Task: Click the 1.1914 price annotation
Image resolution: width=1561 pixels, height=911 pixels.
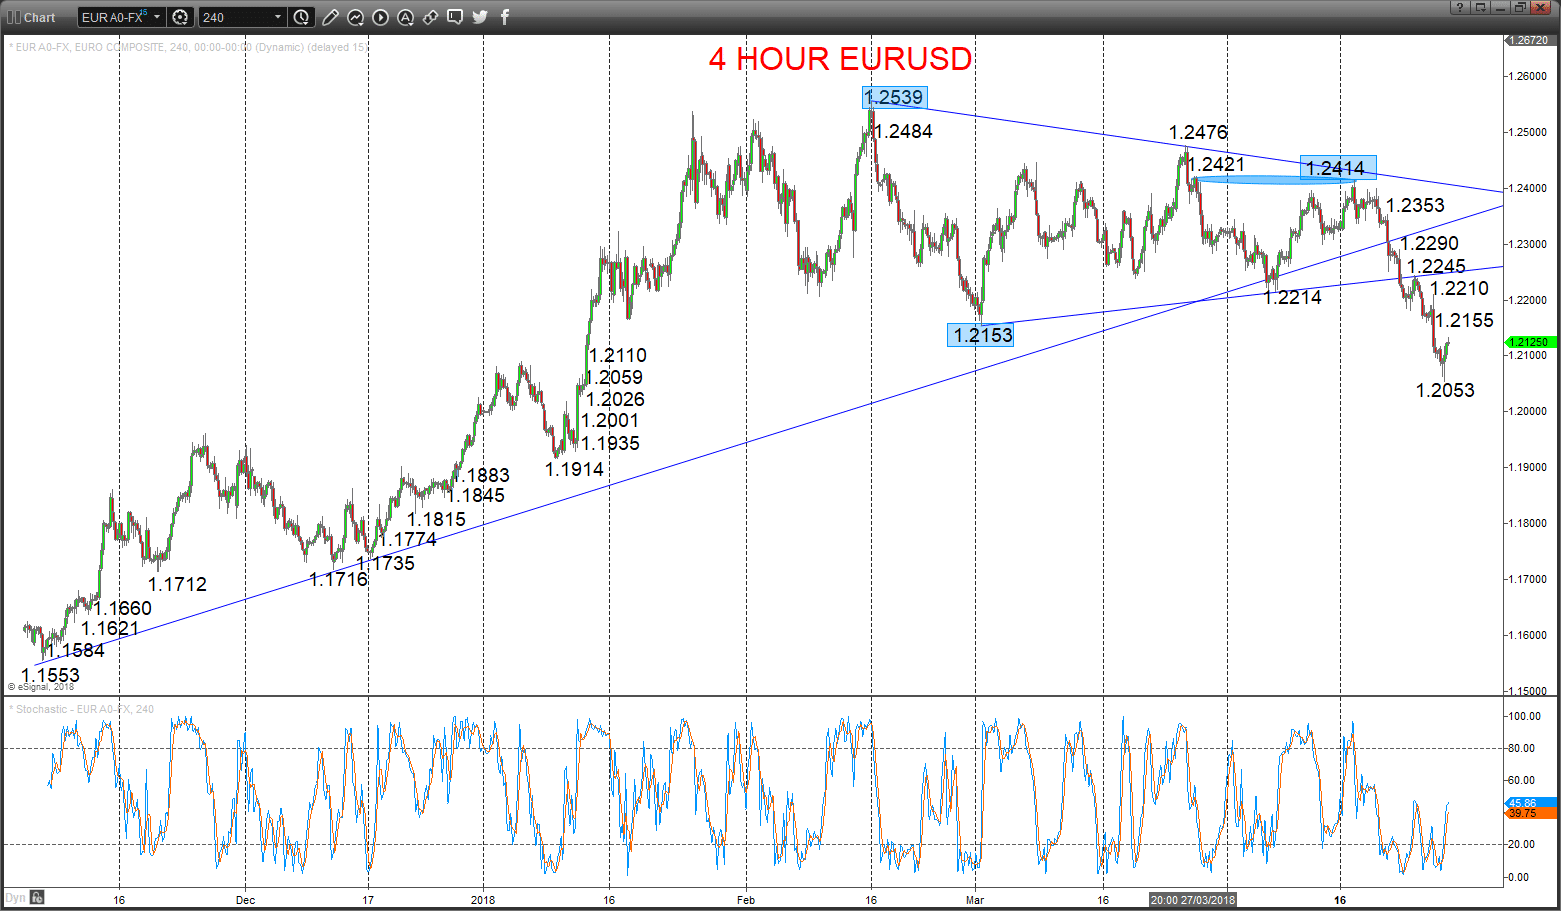Action: tap(574, 469)
